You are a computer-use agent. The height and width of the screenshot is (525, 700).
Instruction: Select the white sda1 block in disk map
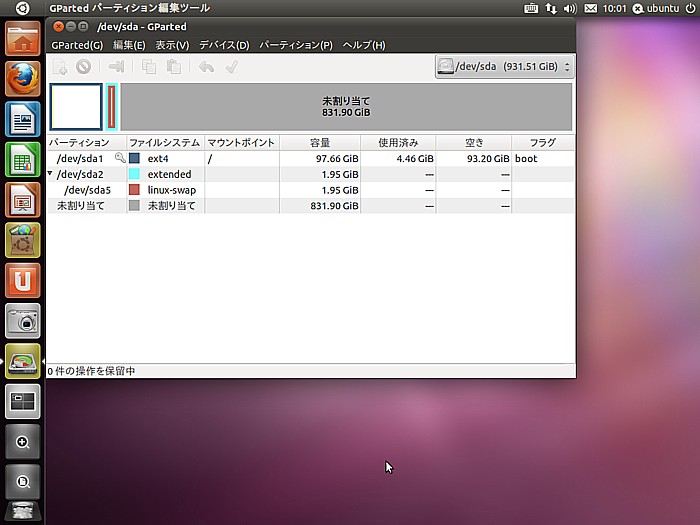click(76, 107)
